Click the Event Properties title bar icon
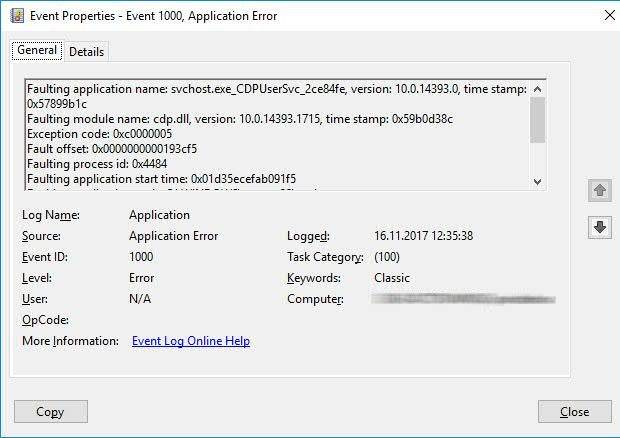Screen dimensions: 620x438 (x=17, y=16)
